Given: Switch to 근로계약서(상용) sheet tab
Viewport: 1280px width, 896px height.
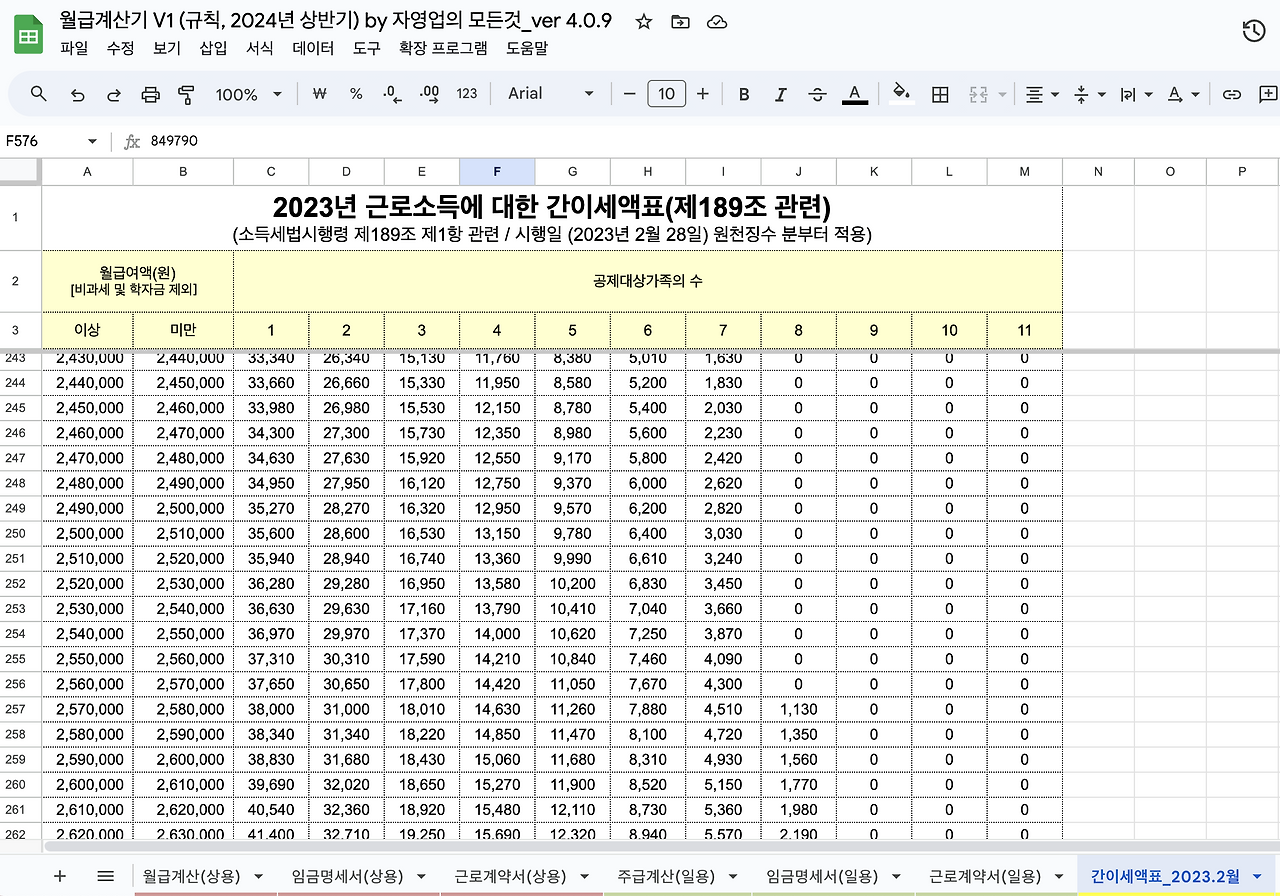Looking at the screenshot, I should click(x=511, y=877).
